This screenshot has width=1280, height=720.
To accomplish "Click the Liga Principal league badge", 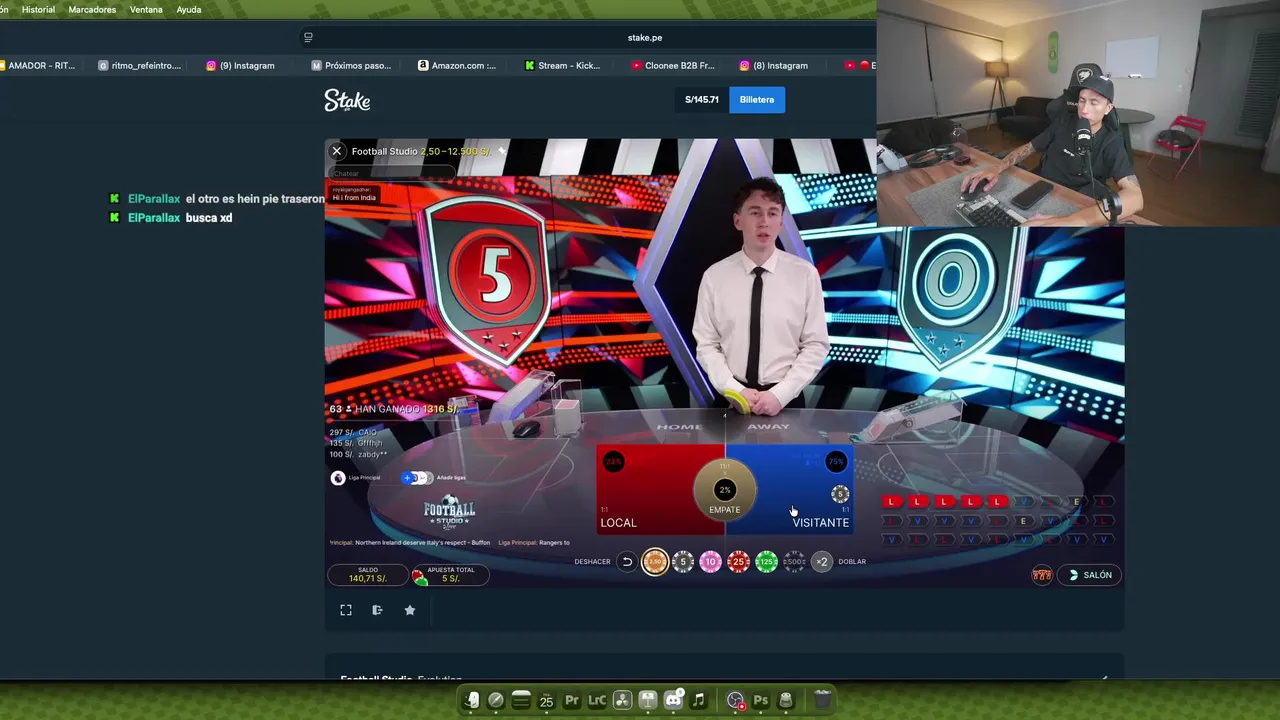I will click(338, 478).
